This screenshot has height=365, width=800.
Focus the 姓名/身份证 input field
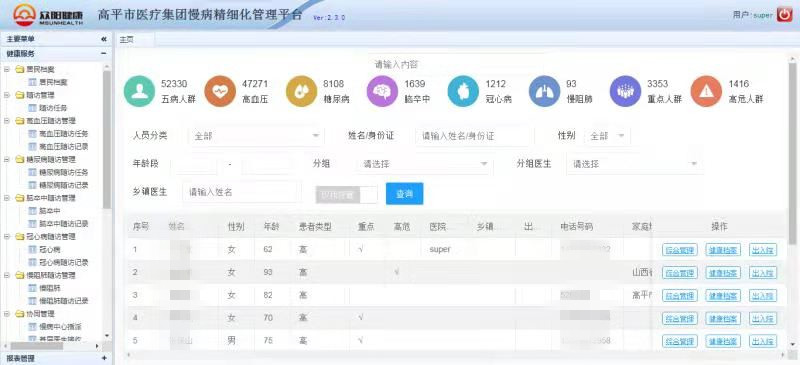pos(475,136)
